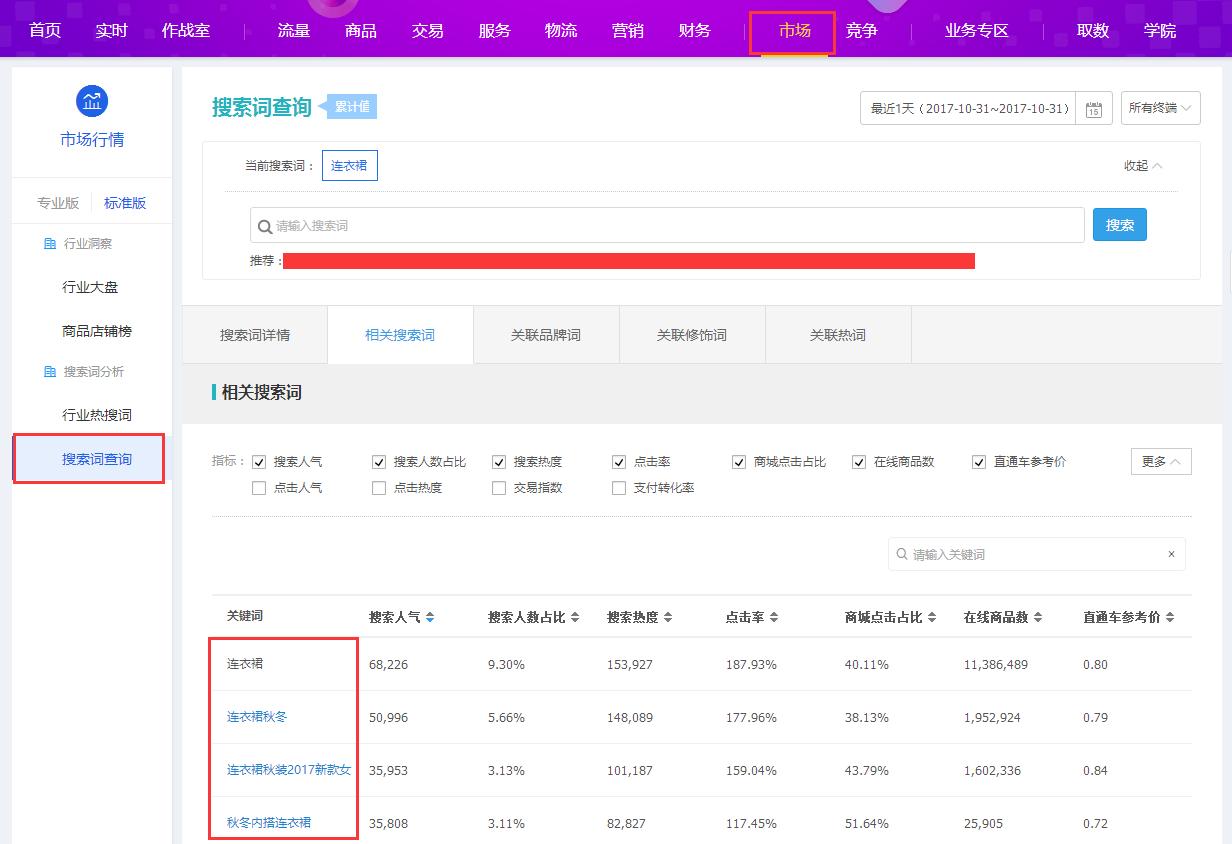Enable the 点击人气 checkbox
This screenshot has width=1232, height=844.
pos(260,489)
